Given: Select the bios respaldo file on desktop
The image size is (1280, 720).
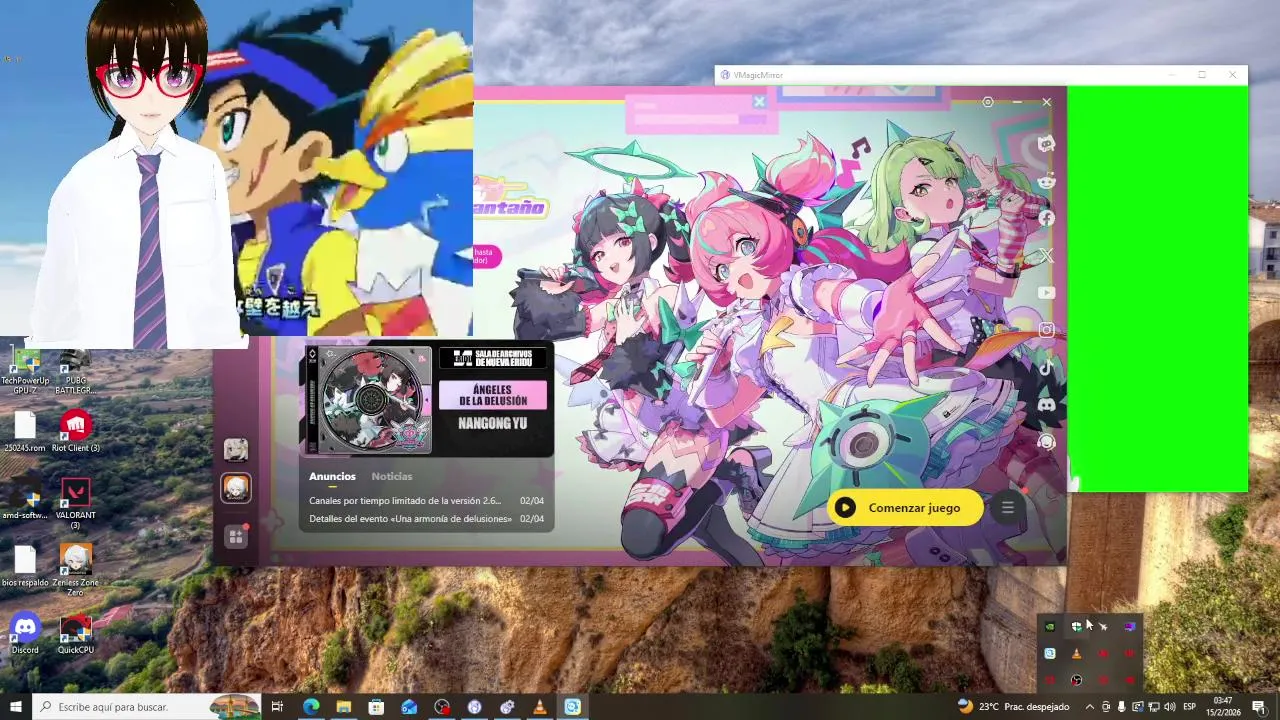Looking at the screenshot, I should [25, 566].
